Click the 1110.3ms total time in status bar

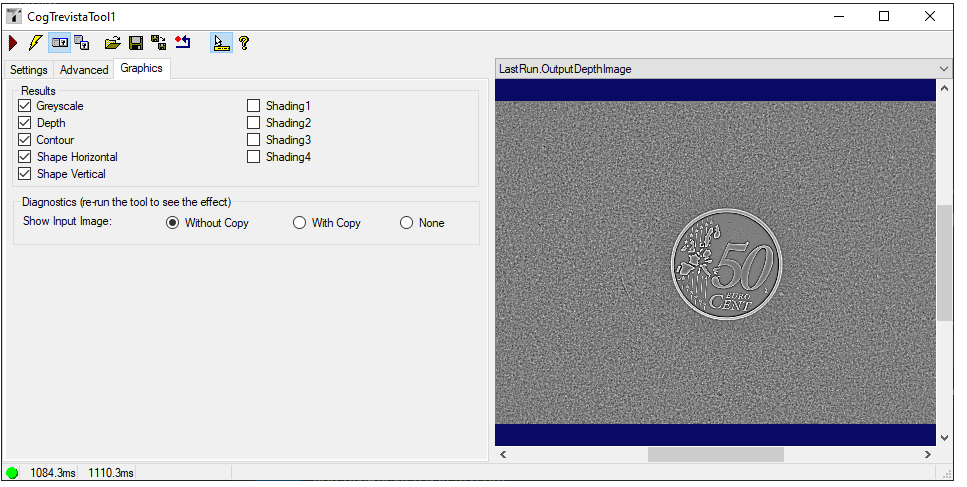pyautogui.click(x=110, y=473)
